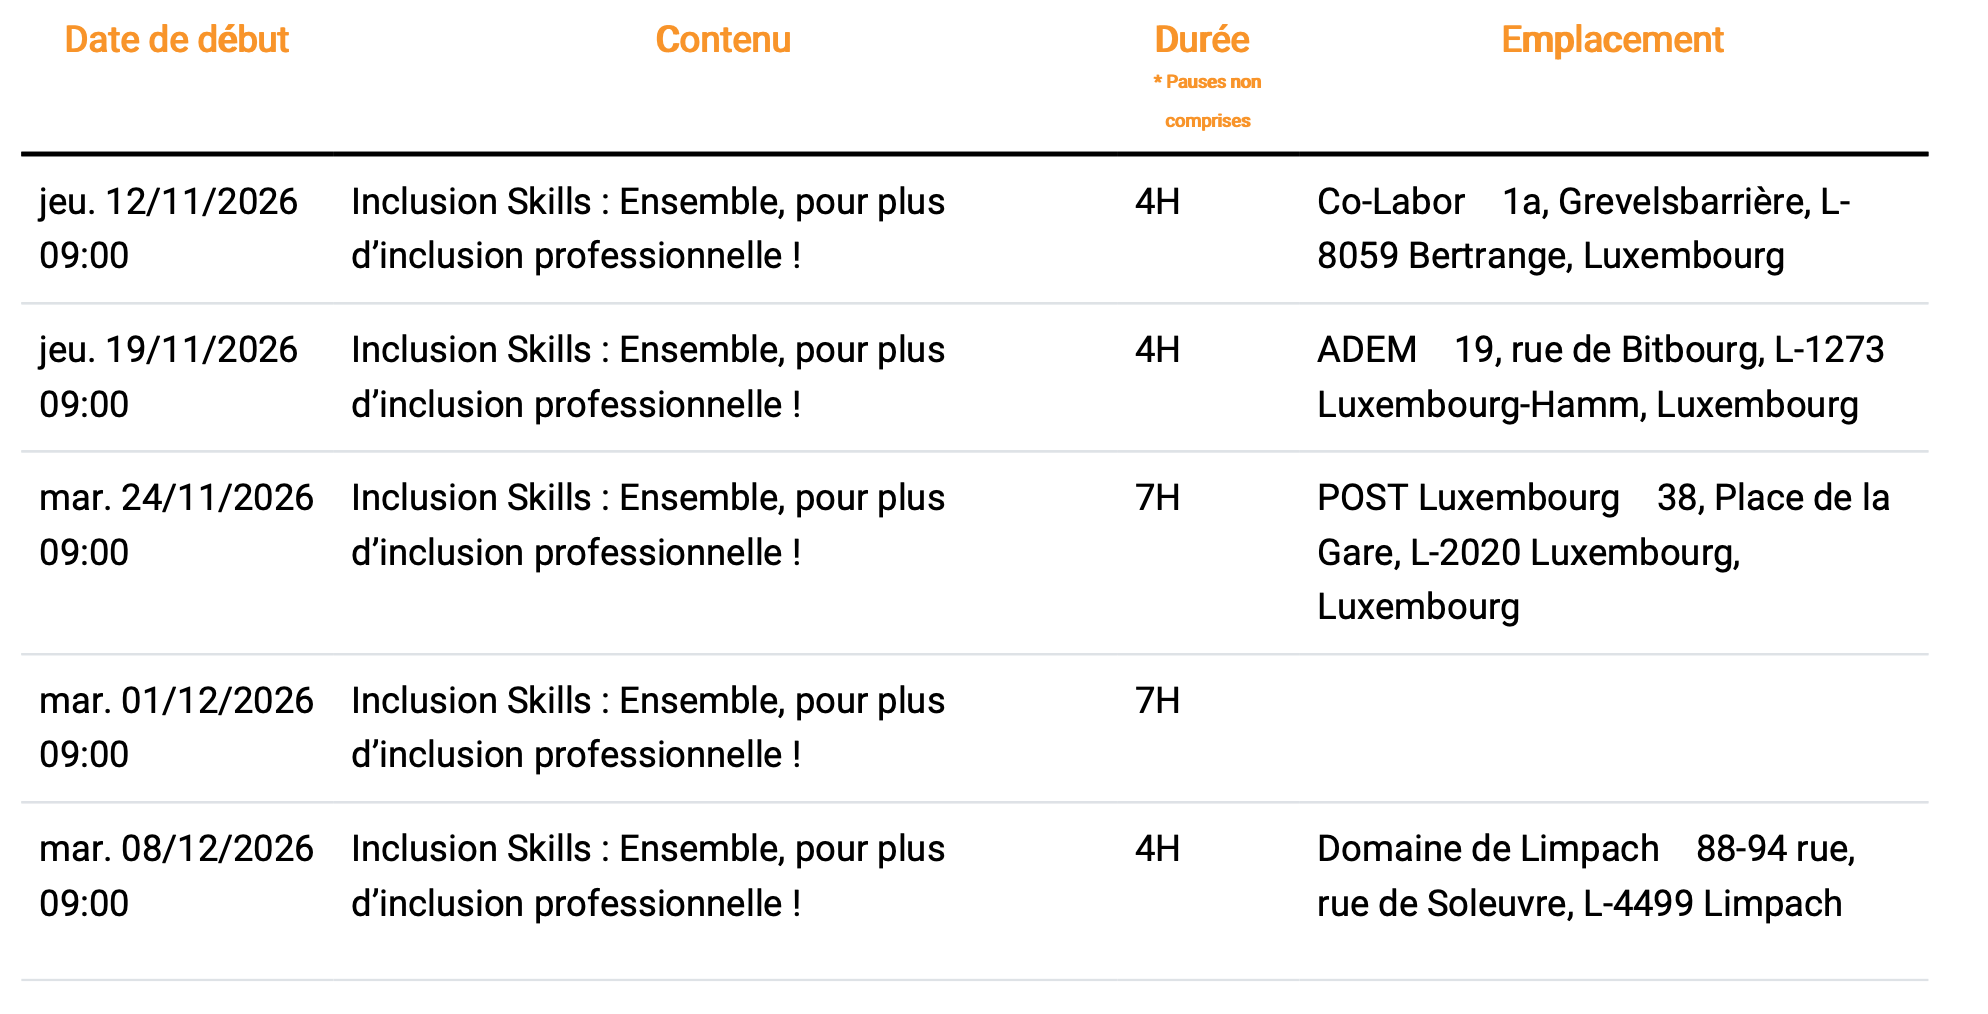Click the 7H duration for 01/12/2026
Screen dimensions: 1988x1014
pos(1157,701)
